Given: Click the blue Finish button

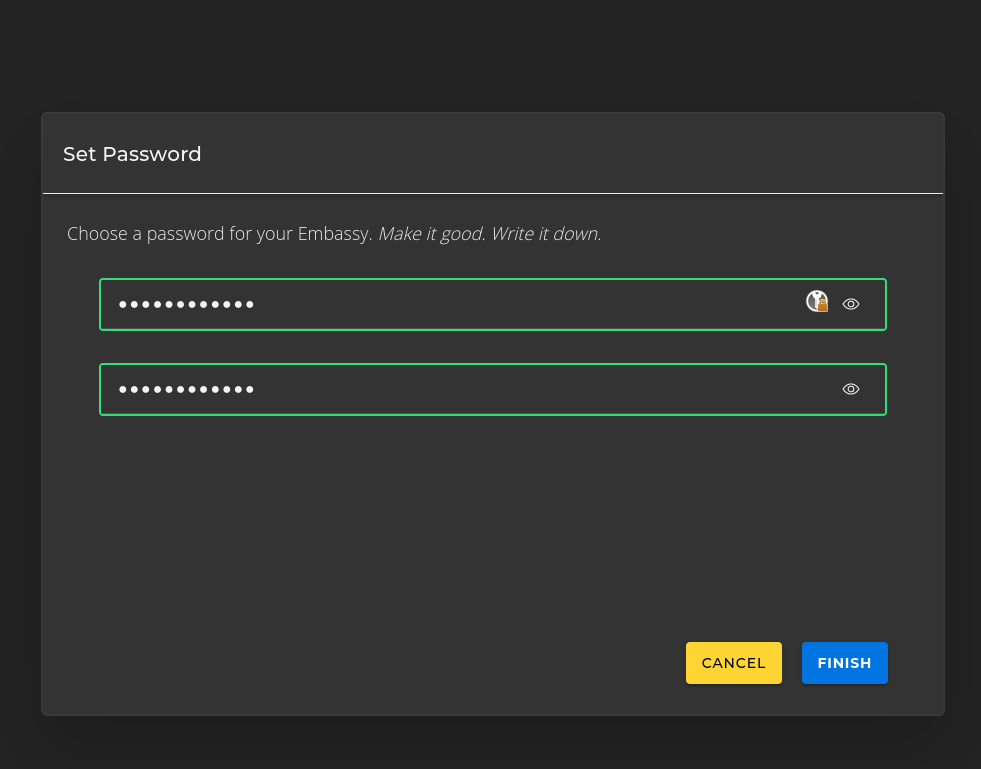Looking at the screenshot, I should click(844, 663).
